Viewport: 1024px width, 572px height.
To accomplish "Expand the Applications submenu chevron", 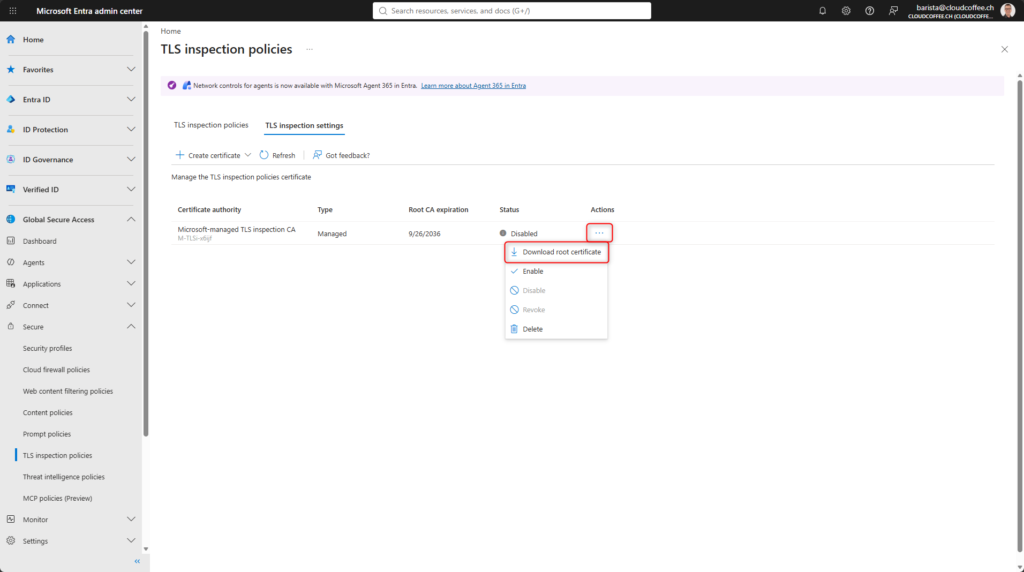I will click(131, 284).
